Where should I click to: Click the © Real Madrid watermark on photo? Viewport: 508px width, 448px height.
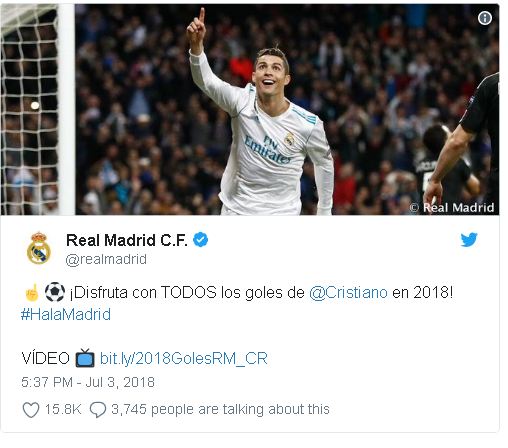click(452, 207)
